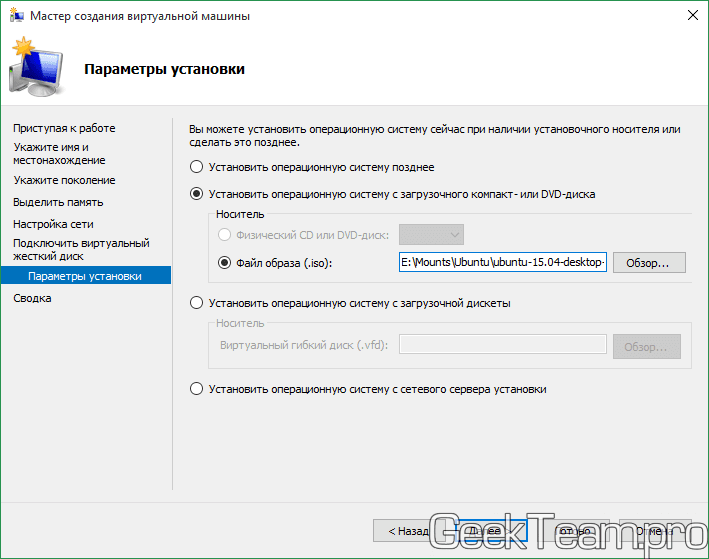Choose the 'Файл образа (.iso)' radio button

click(225, 263)
